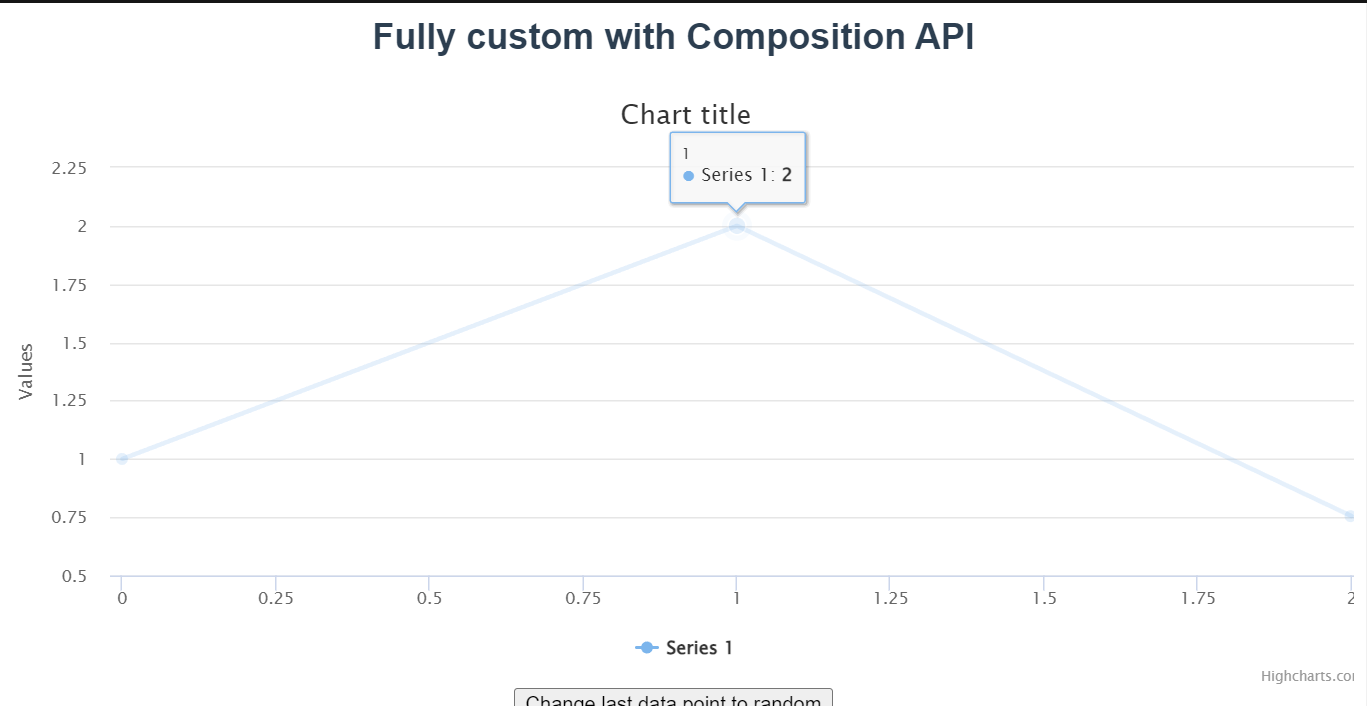
Task: Click the Chart title text
Action: click(686, 114)
